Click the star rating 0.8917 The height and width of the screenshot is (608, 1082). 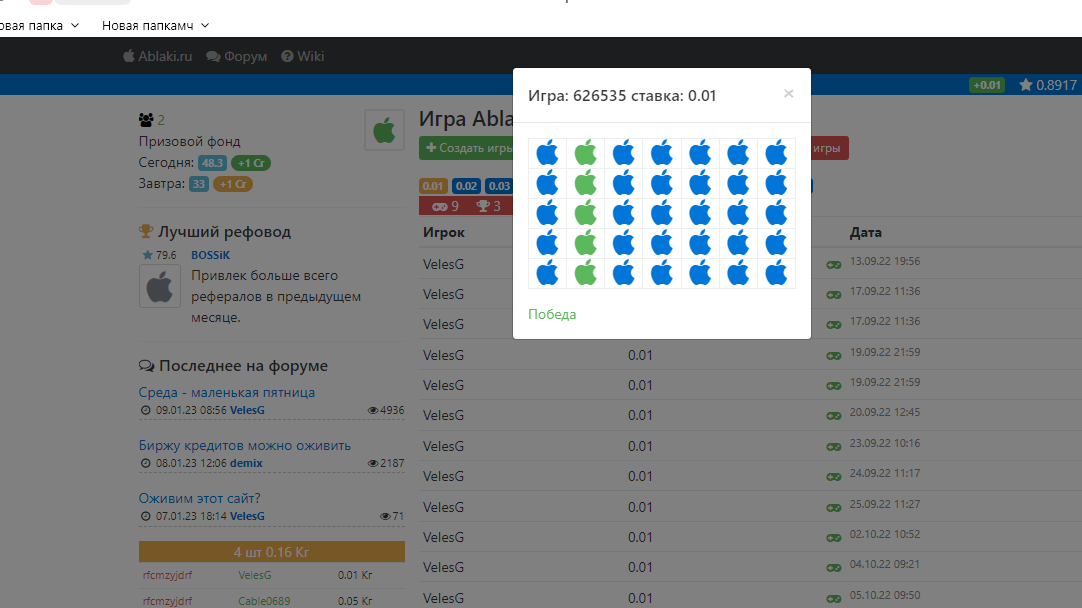(x=1047, y=85)
